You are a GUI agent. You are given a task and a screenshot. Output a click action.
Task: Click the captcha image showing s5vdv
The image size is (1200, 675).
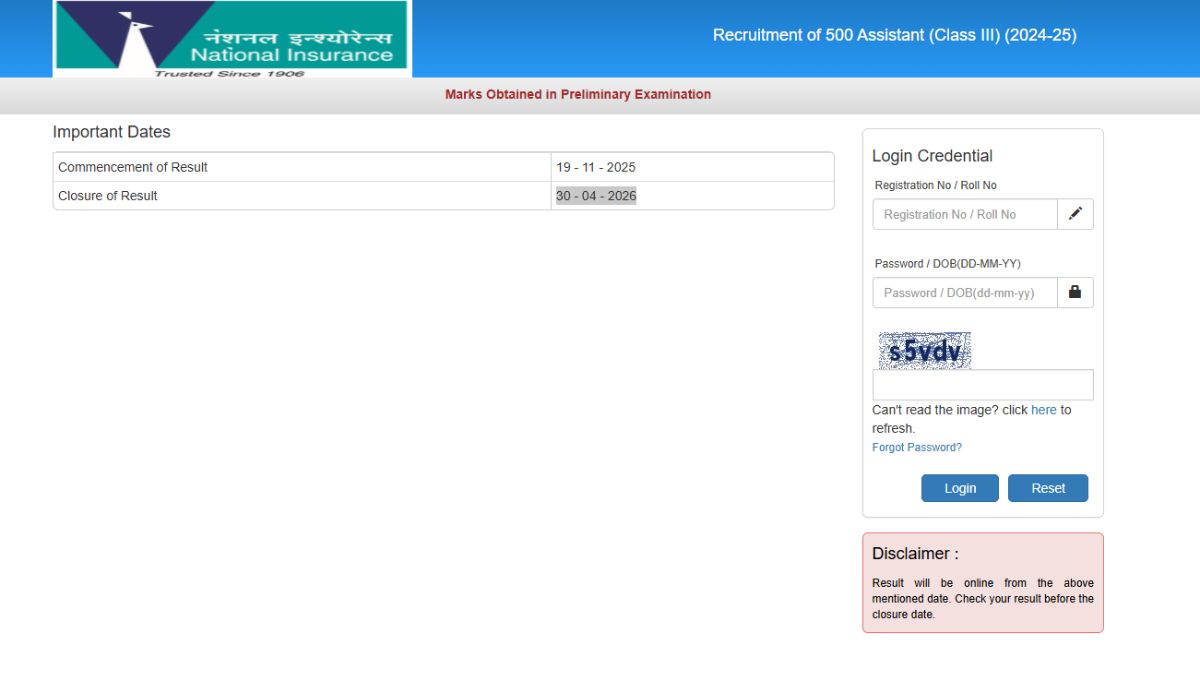coord(924,351)
